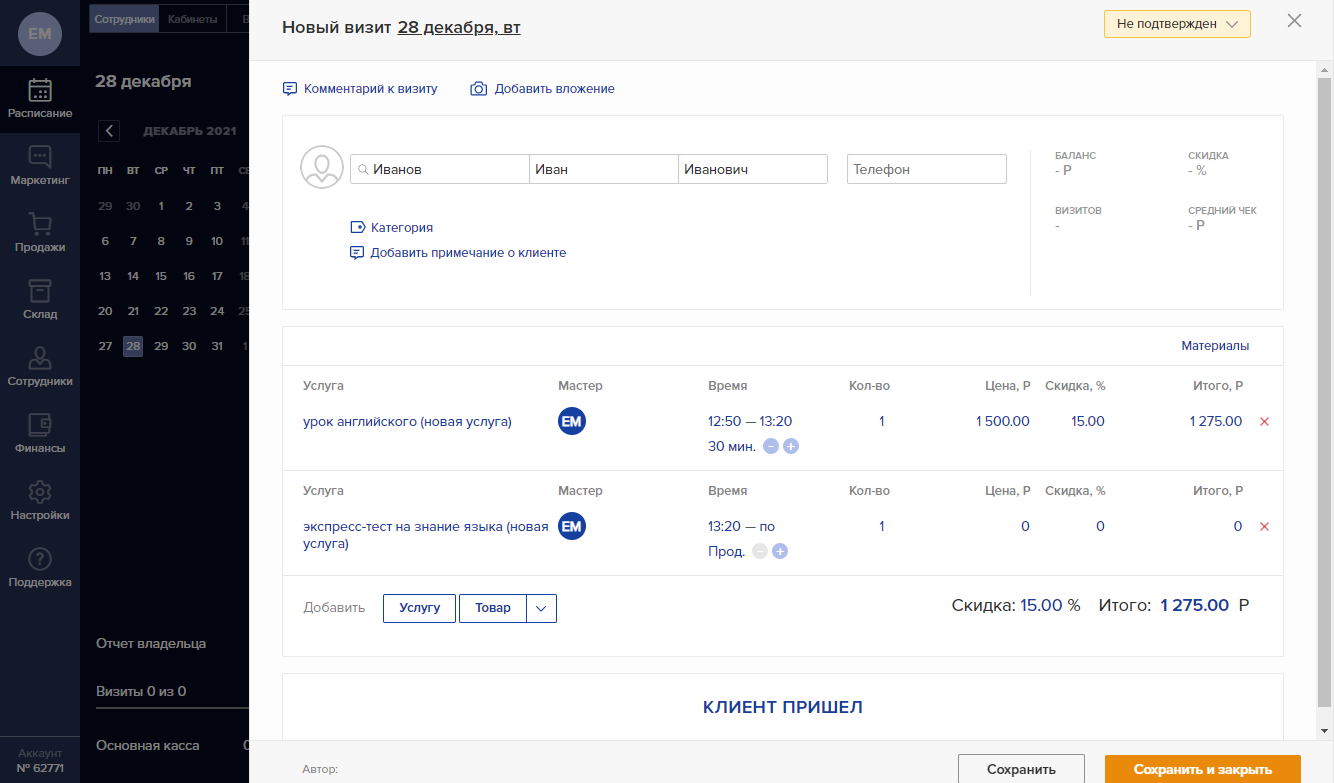Click Добавить вложение camera link

click(543, 89)
